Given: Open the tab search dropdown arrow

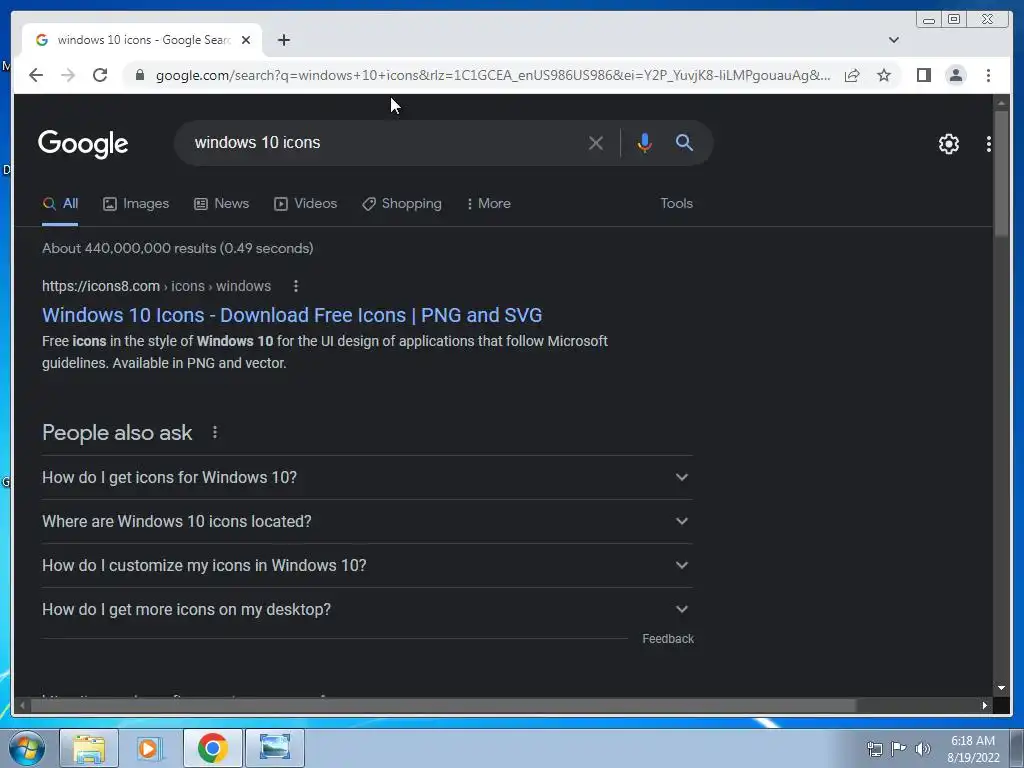Looking at the screenshot, I should [x=894, y=40].
